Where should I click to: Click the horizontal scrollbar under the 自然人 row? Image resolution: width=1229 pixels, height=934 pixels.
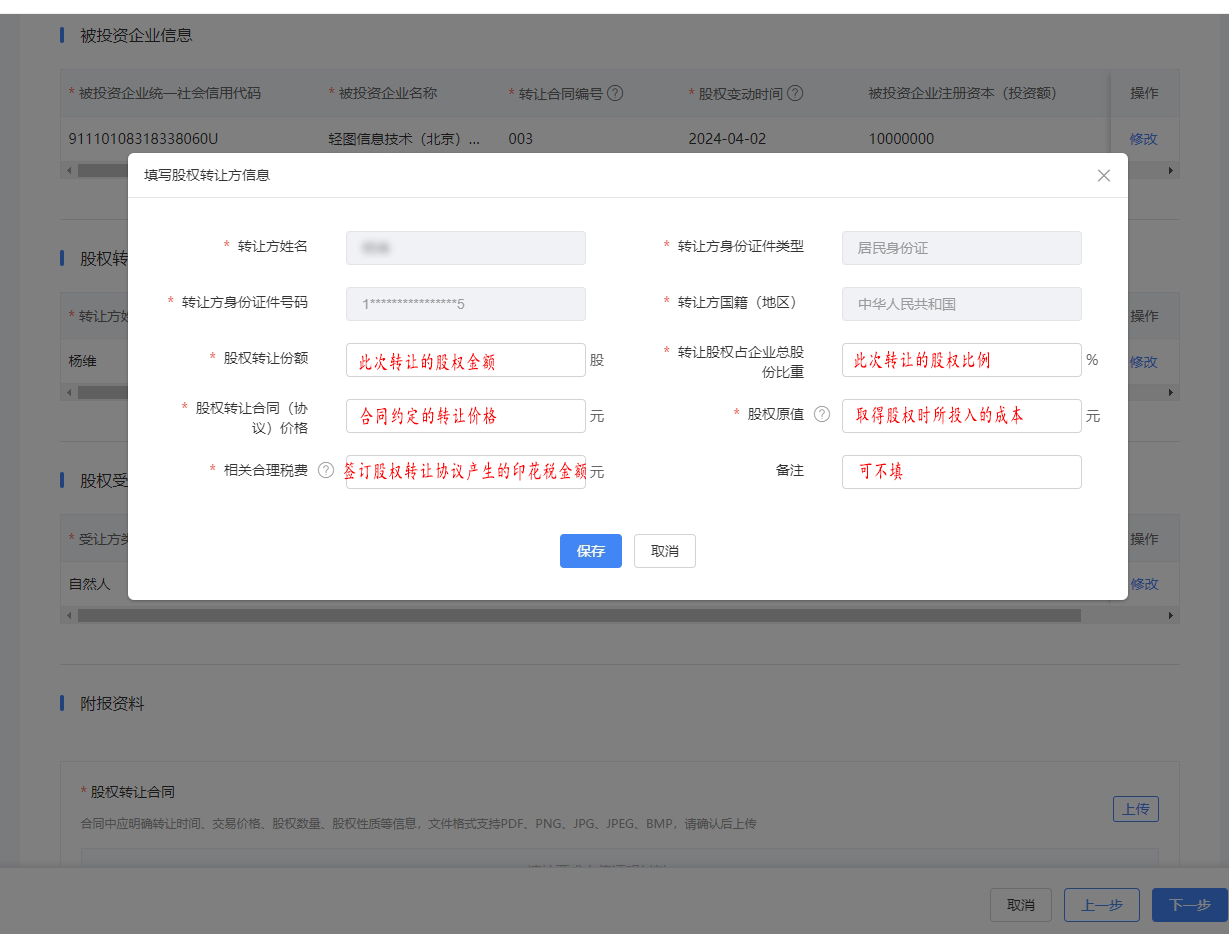pos(579,616)
